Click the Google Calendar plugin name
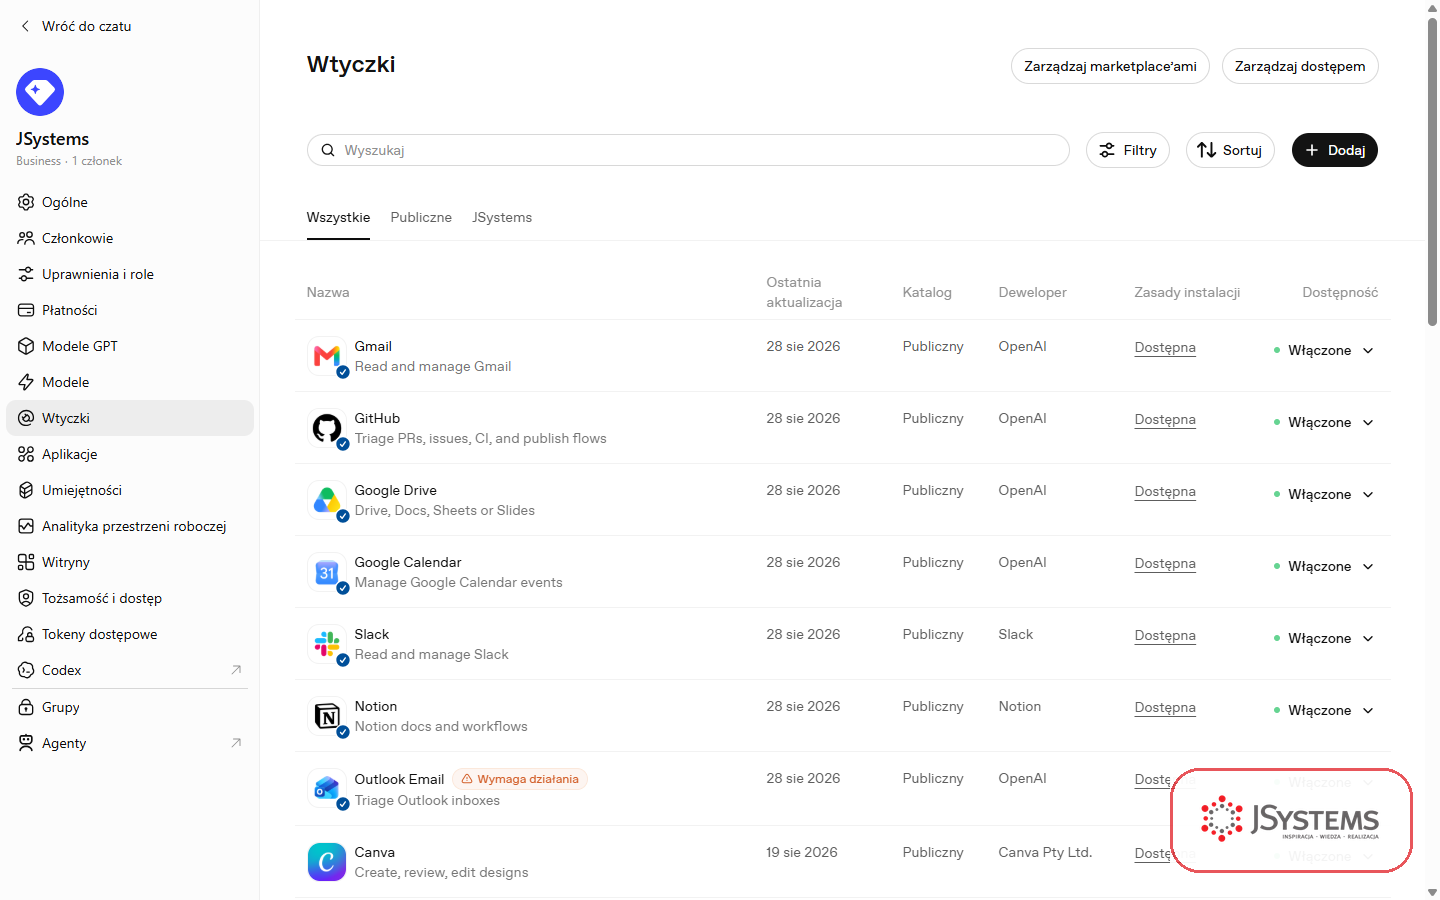The height and width of the screenshot is (900, 1440). click(x=408, y=562)
